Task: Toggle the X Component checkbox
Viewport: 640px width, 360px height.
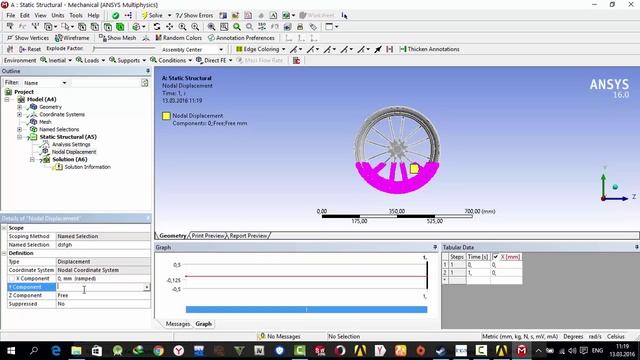Action: (12, 278)
